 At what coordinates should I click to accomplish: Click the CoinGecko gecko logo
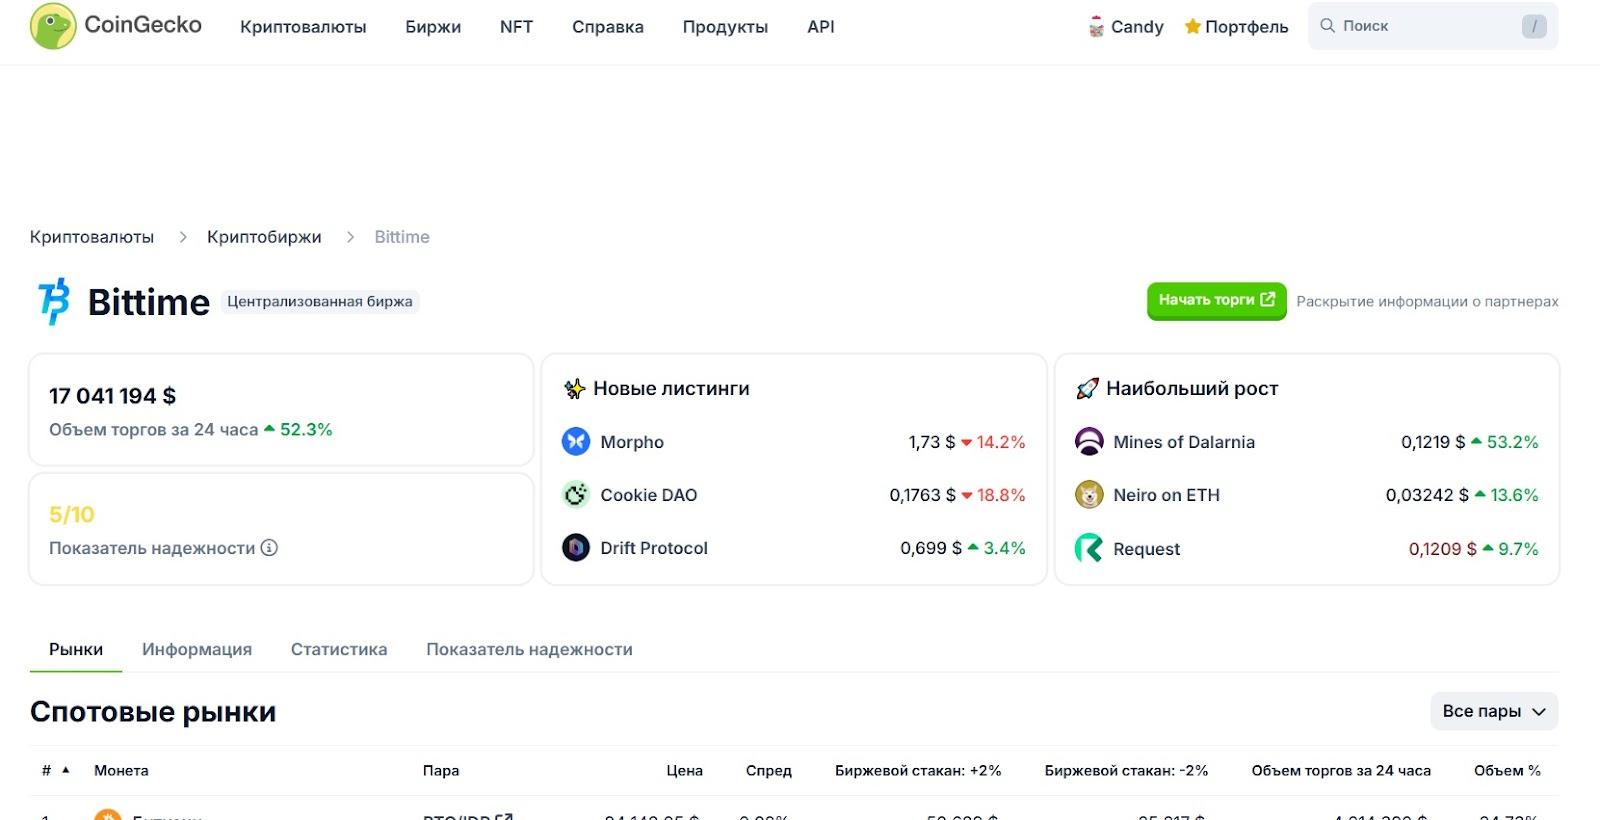pyautogui.click(x=53, y=26)
